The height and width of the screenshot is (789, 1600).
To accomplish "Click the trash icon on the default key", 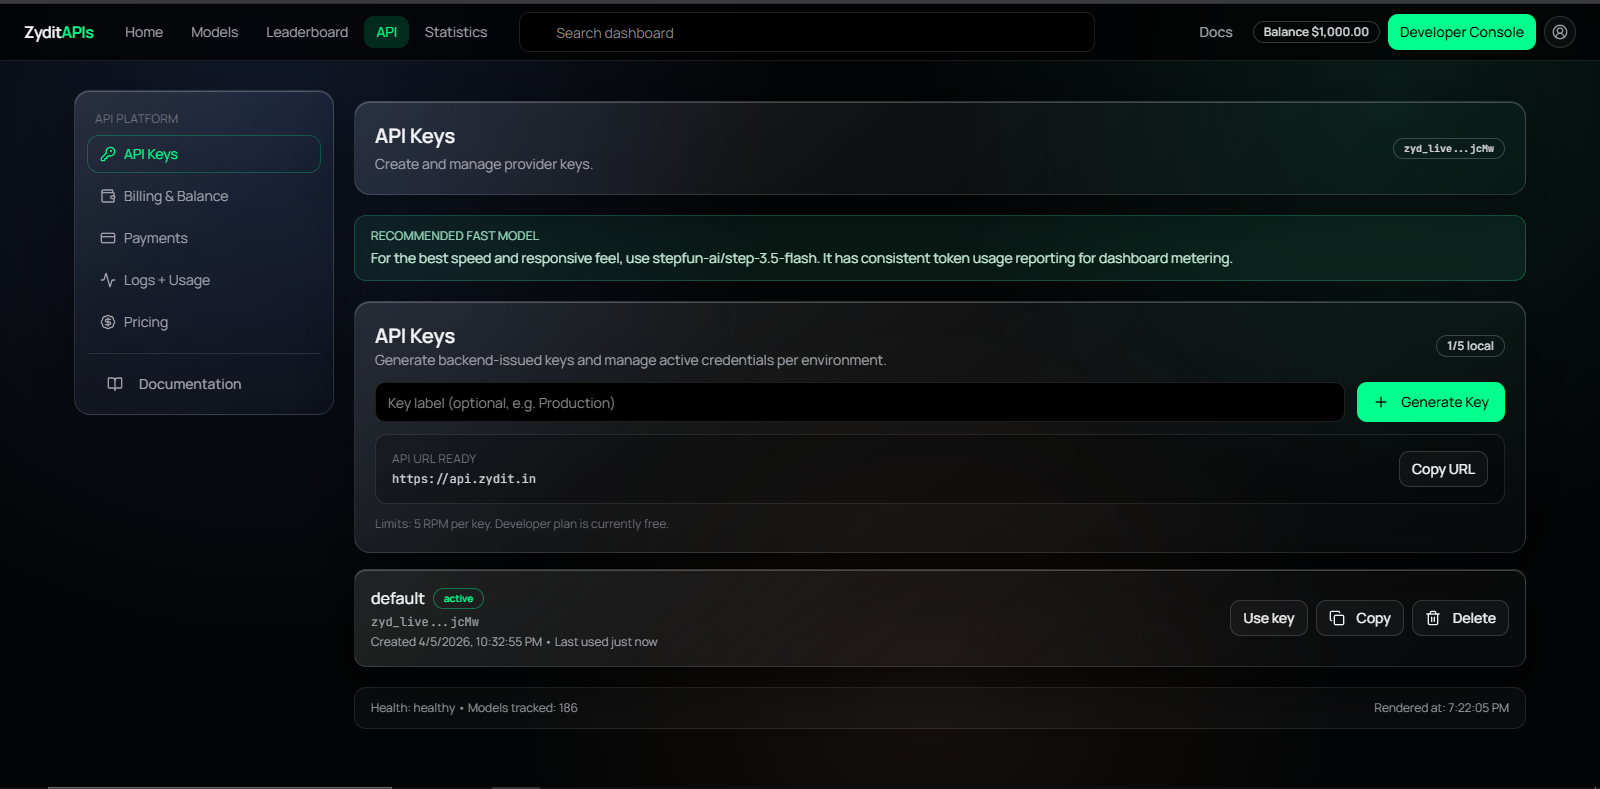I will coord(1433,618).
